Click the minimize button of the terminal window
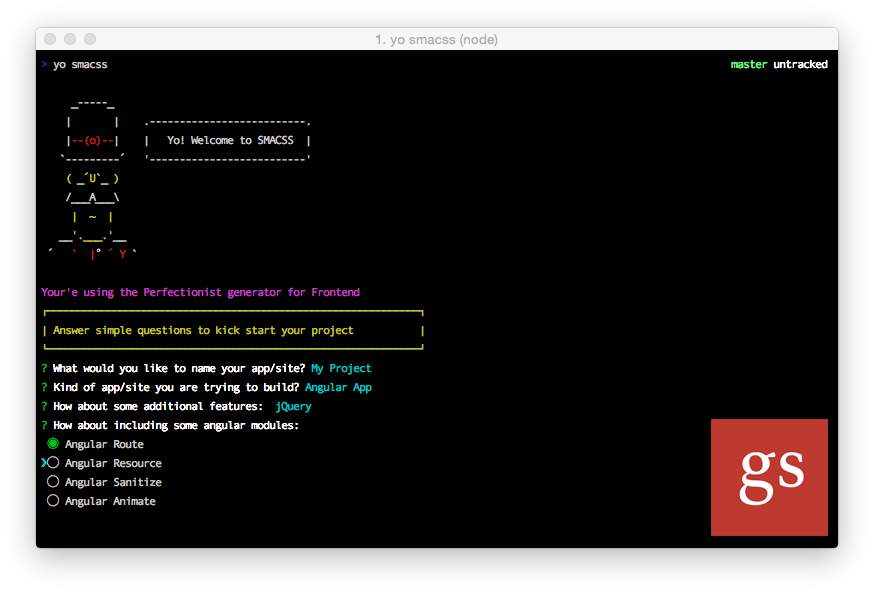The image size is (874, 592). pos(70,39)
